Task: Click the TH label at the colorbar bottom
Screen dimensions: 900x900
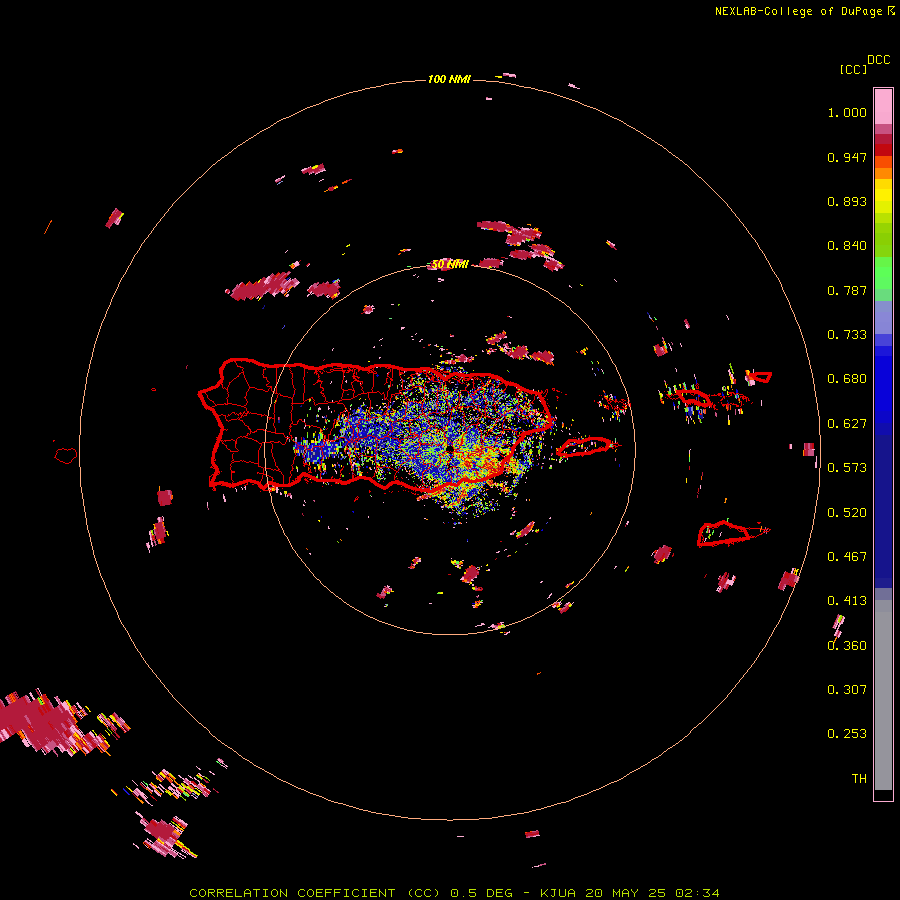Action: (859, 779)
